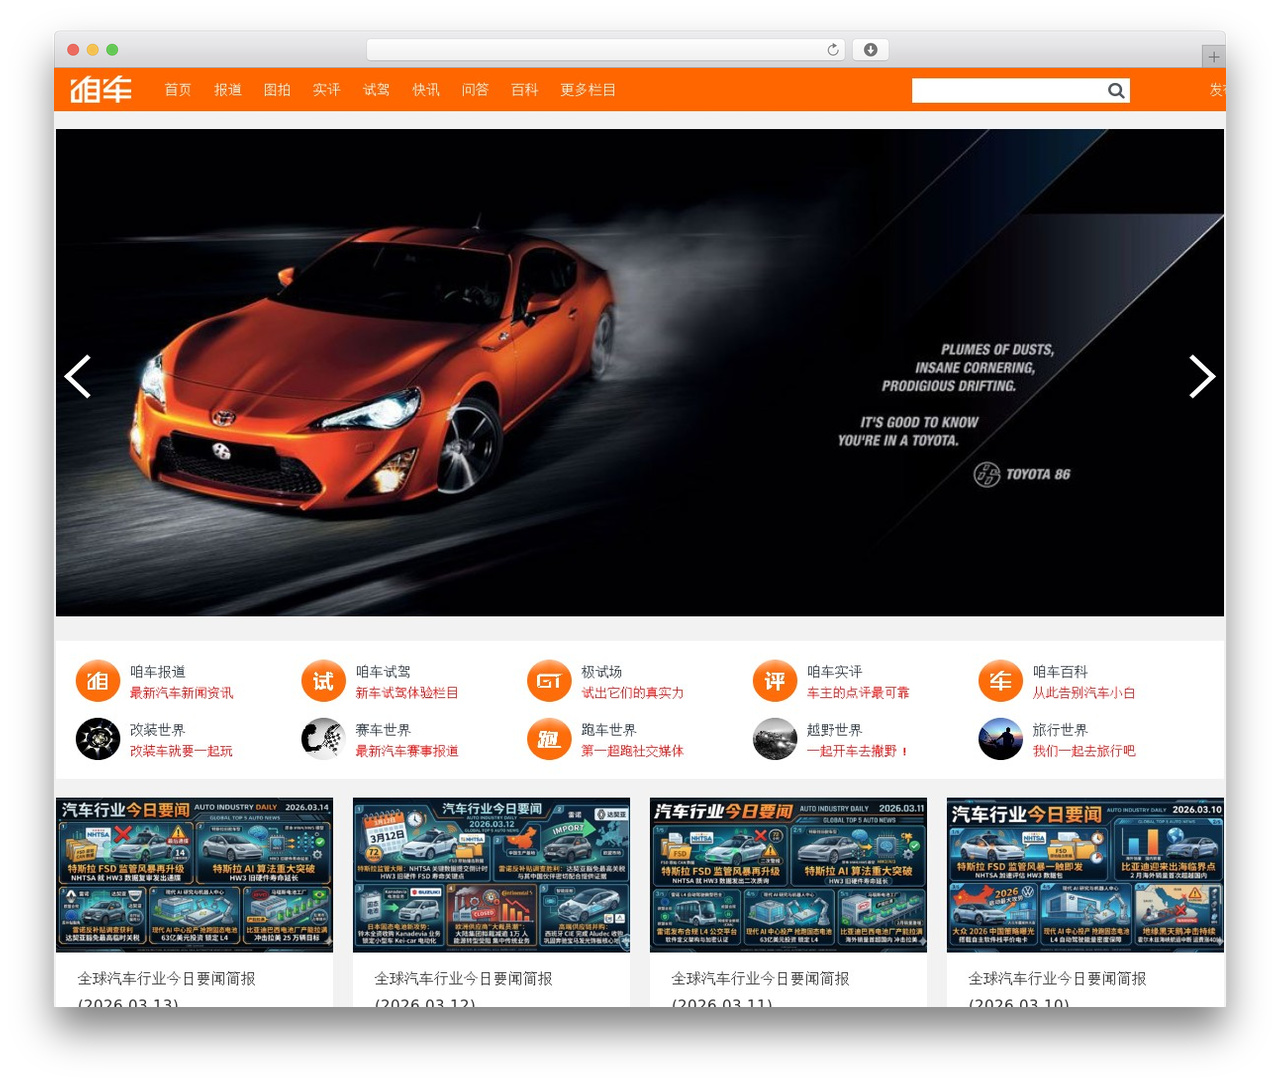
Task: Click the 改装世界 round icon
Action: (98, 740)
